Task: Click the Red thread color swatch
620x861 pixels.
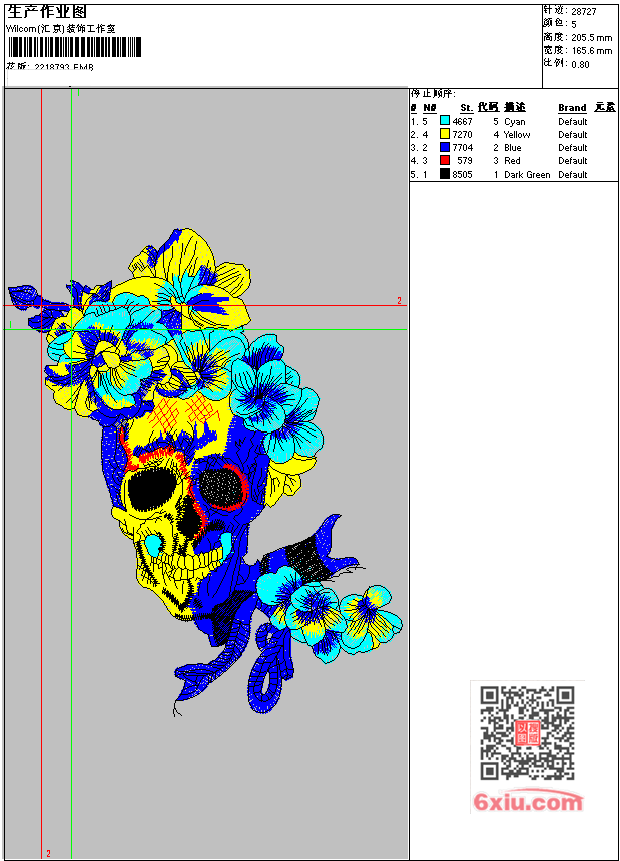Action: (x=445, y=160)
